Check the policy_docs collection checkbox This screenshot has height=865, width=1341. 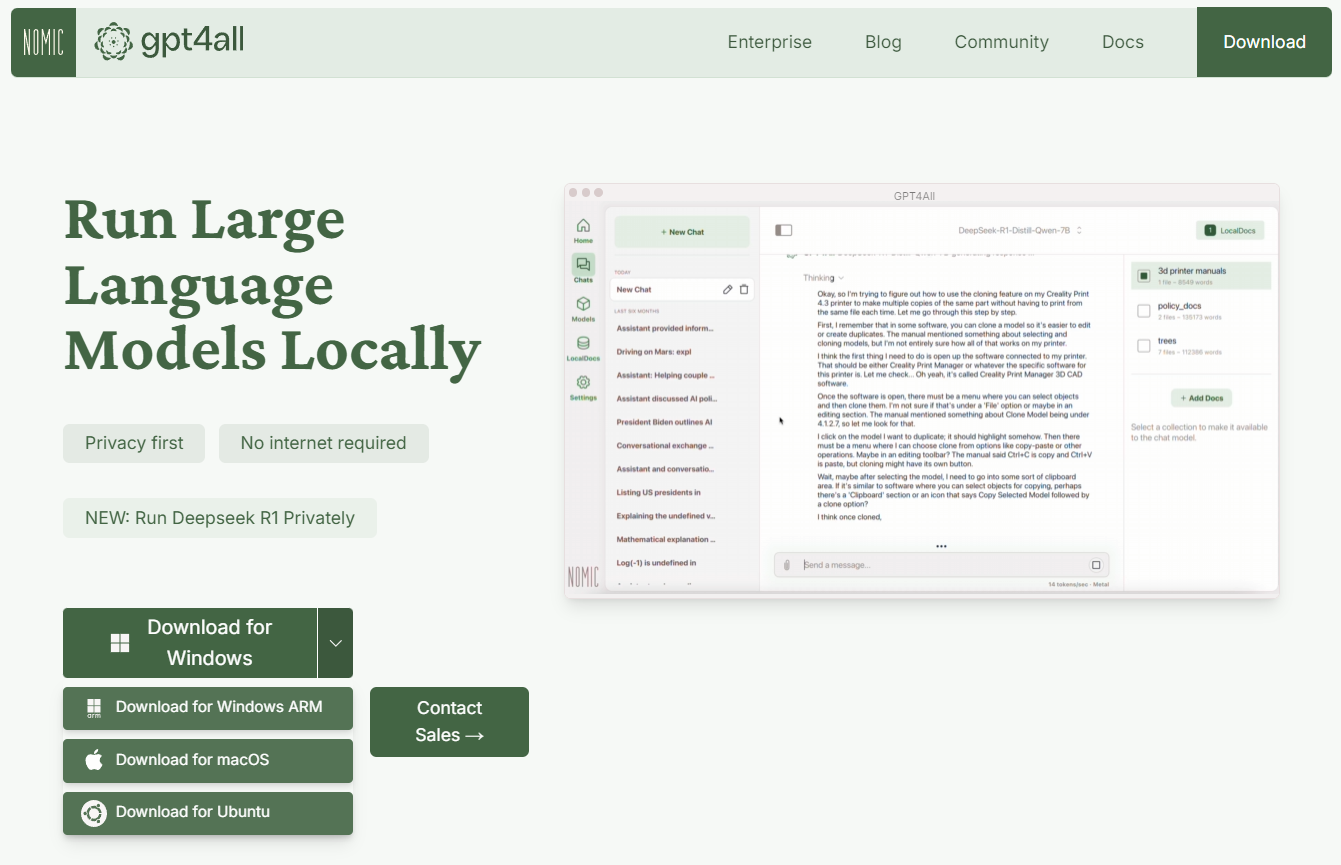1144,311
